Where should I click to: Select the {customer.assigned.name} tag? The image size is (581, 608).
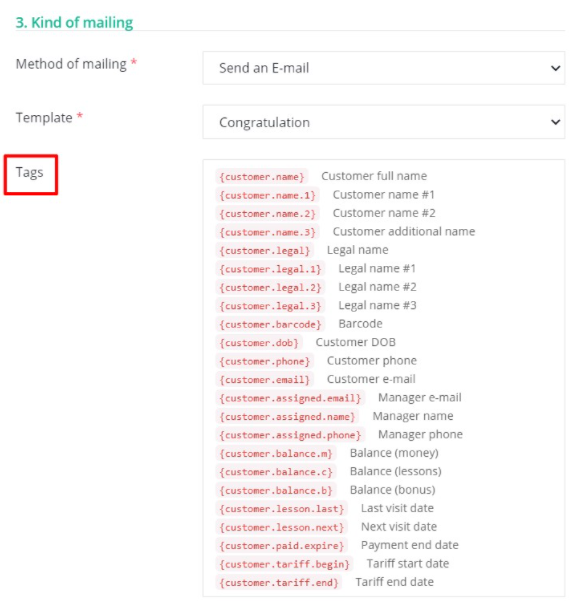point(287,416)
